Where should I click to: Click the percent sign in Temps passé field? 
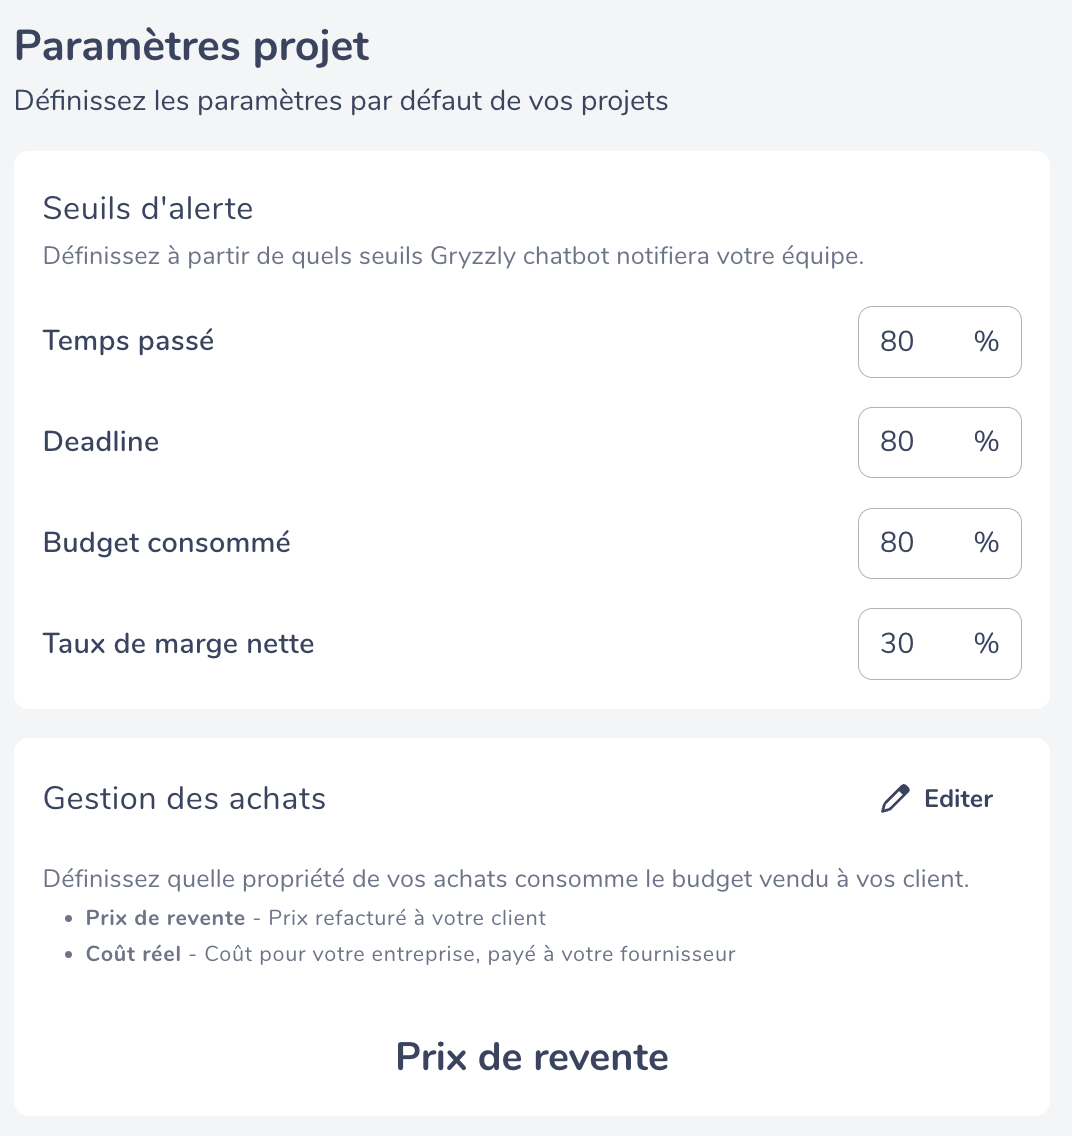[987, 342]
